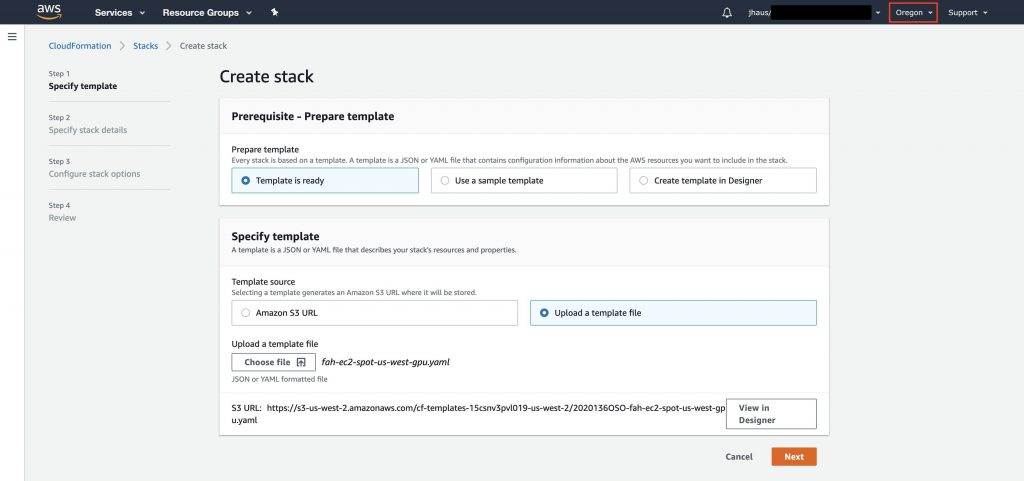Select the Template is ready option

click(x=325, y=181)
